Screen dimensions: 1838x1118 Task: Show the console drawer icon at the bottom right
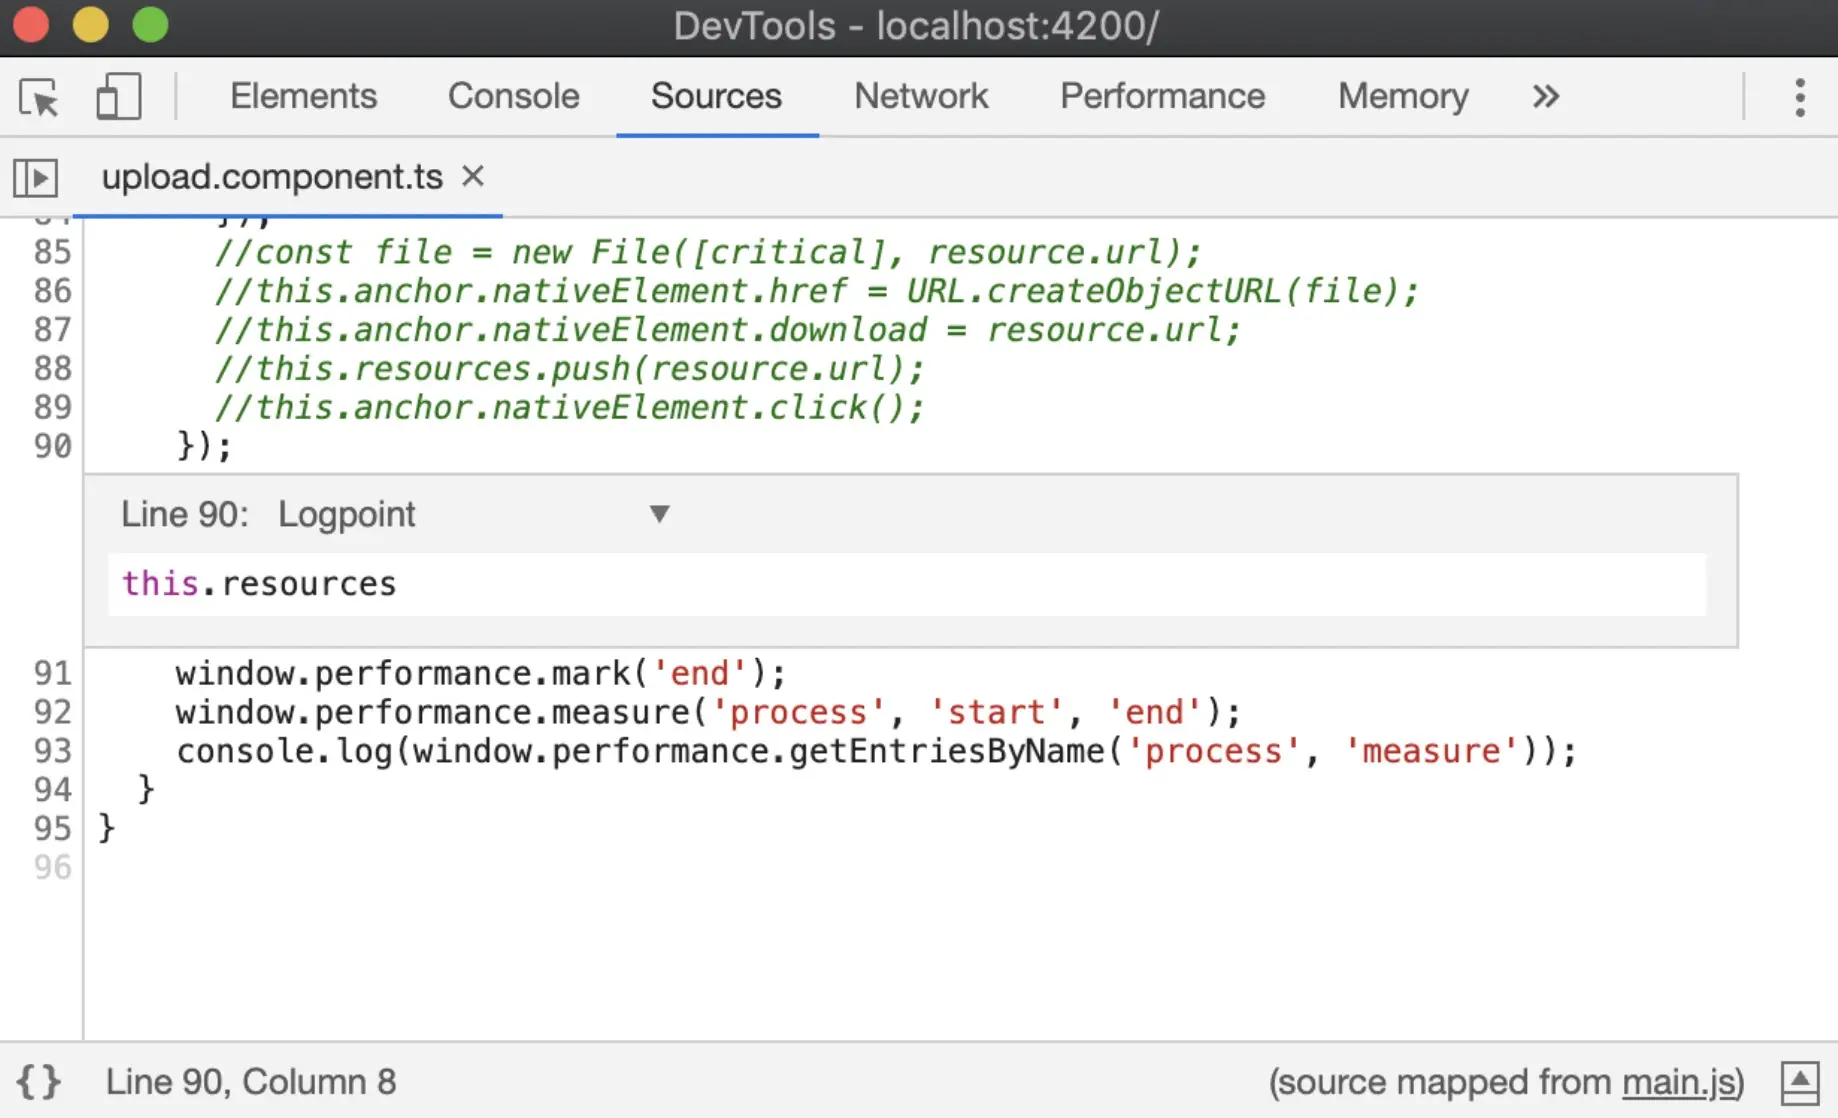(1799, 1082)
